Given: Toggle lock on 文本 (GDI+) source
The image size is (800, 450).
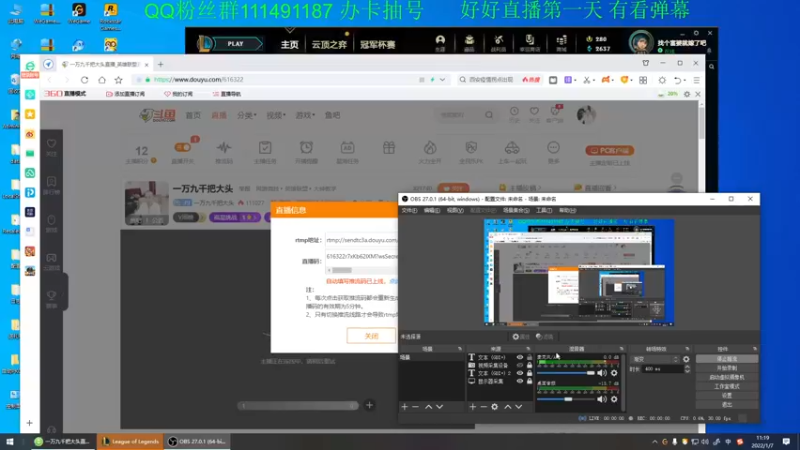Looking at the screenshot, I should point(530,357).
